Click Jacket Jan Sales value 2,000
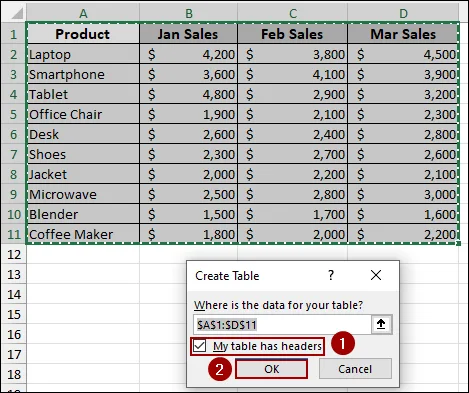Screen dimensions: 469x393 click(188, 174)
